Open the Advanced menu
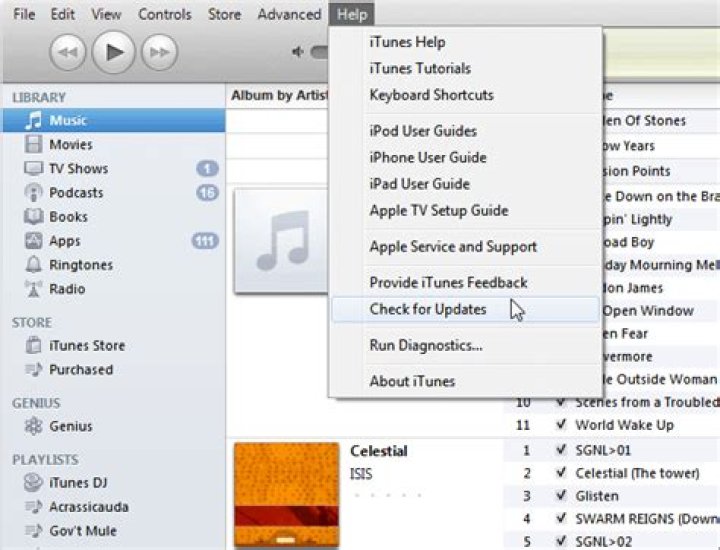Screen dimensions: 720x550 click(289, 14)
